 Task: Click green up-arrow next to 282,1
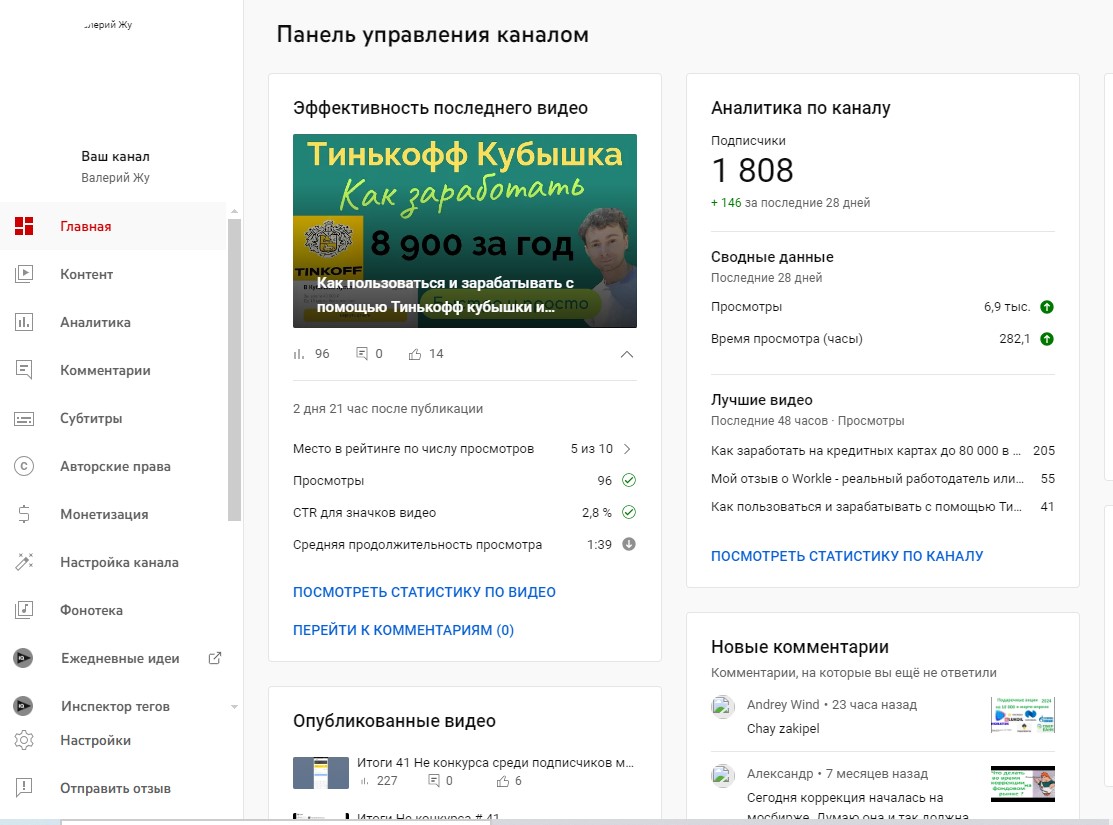1047,339
